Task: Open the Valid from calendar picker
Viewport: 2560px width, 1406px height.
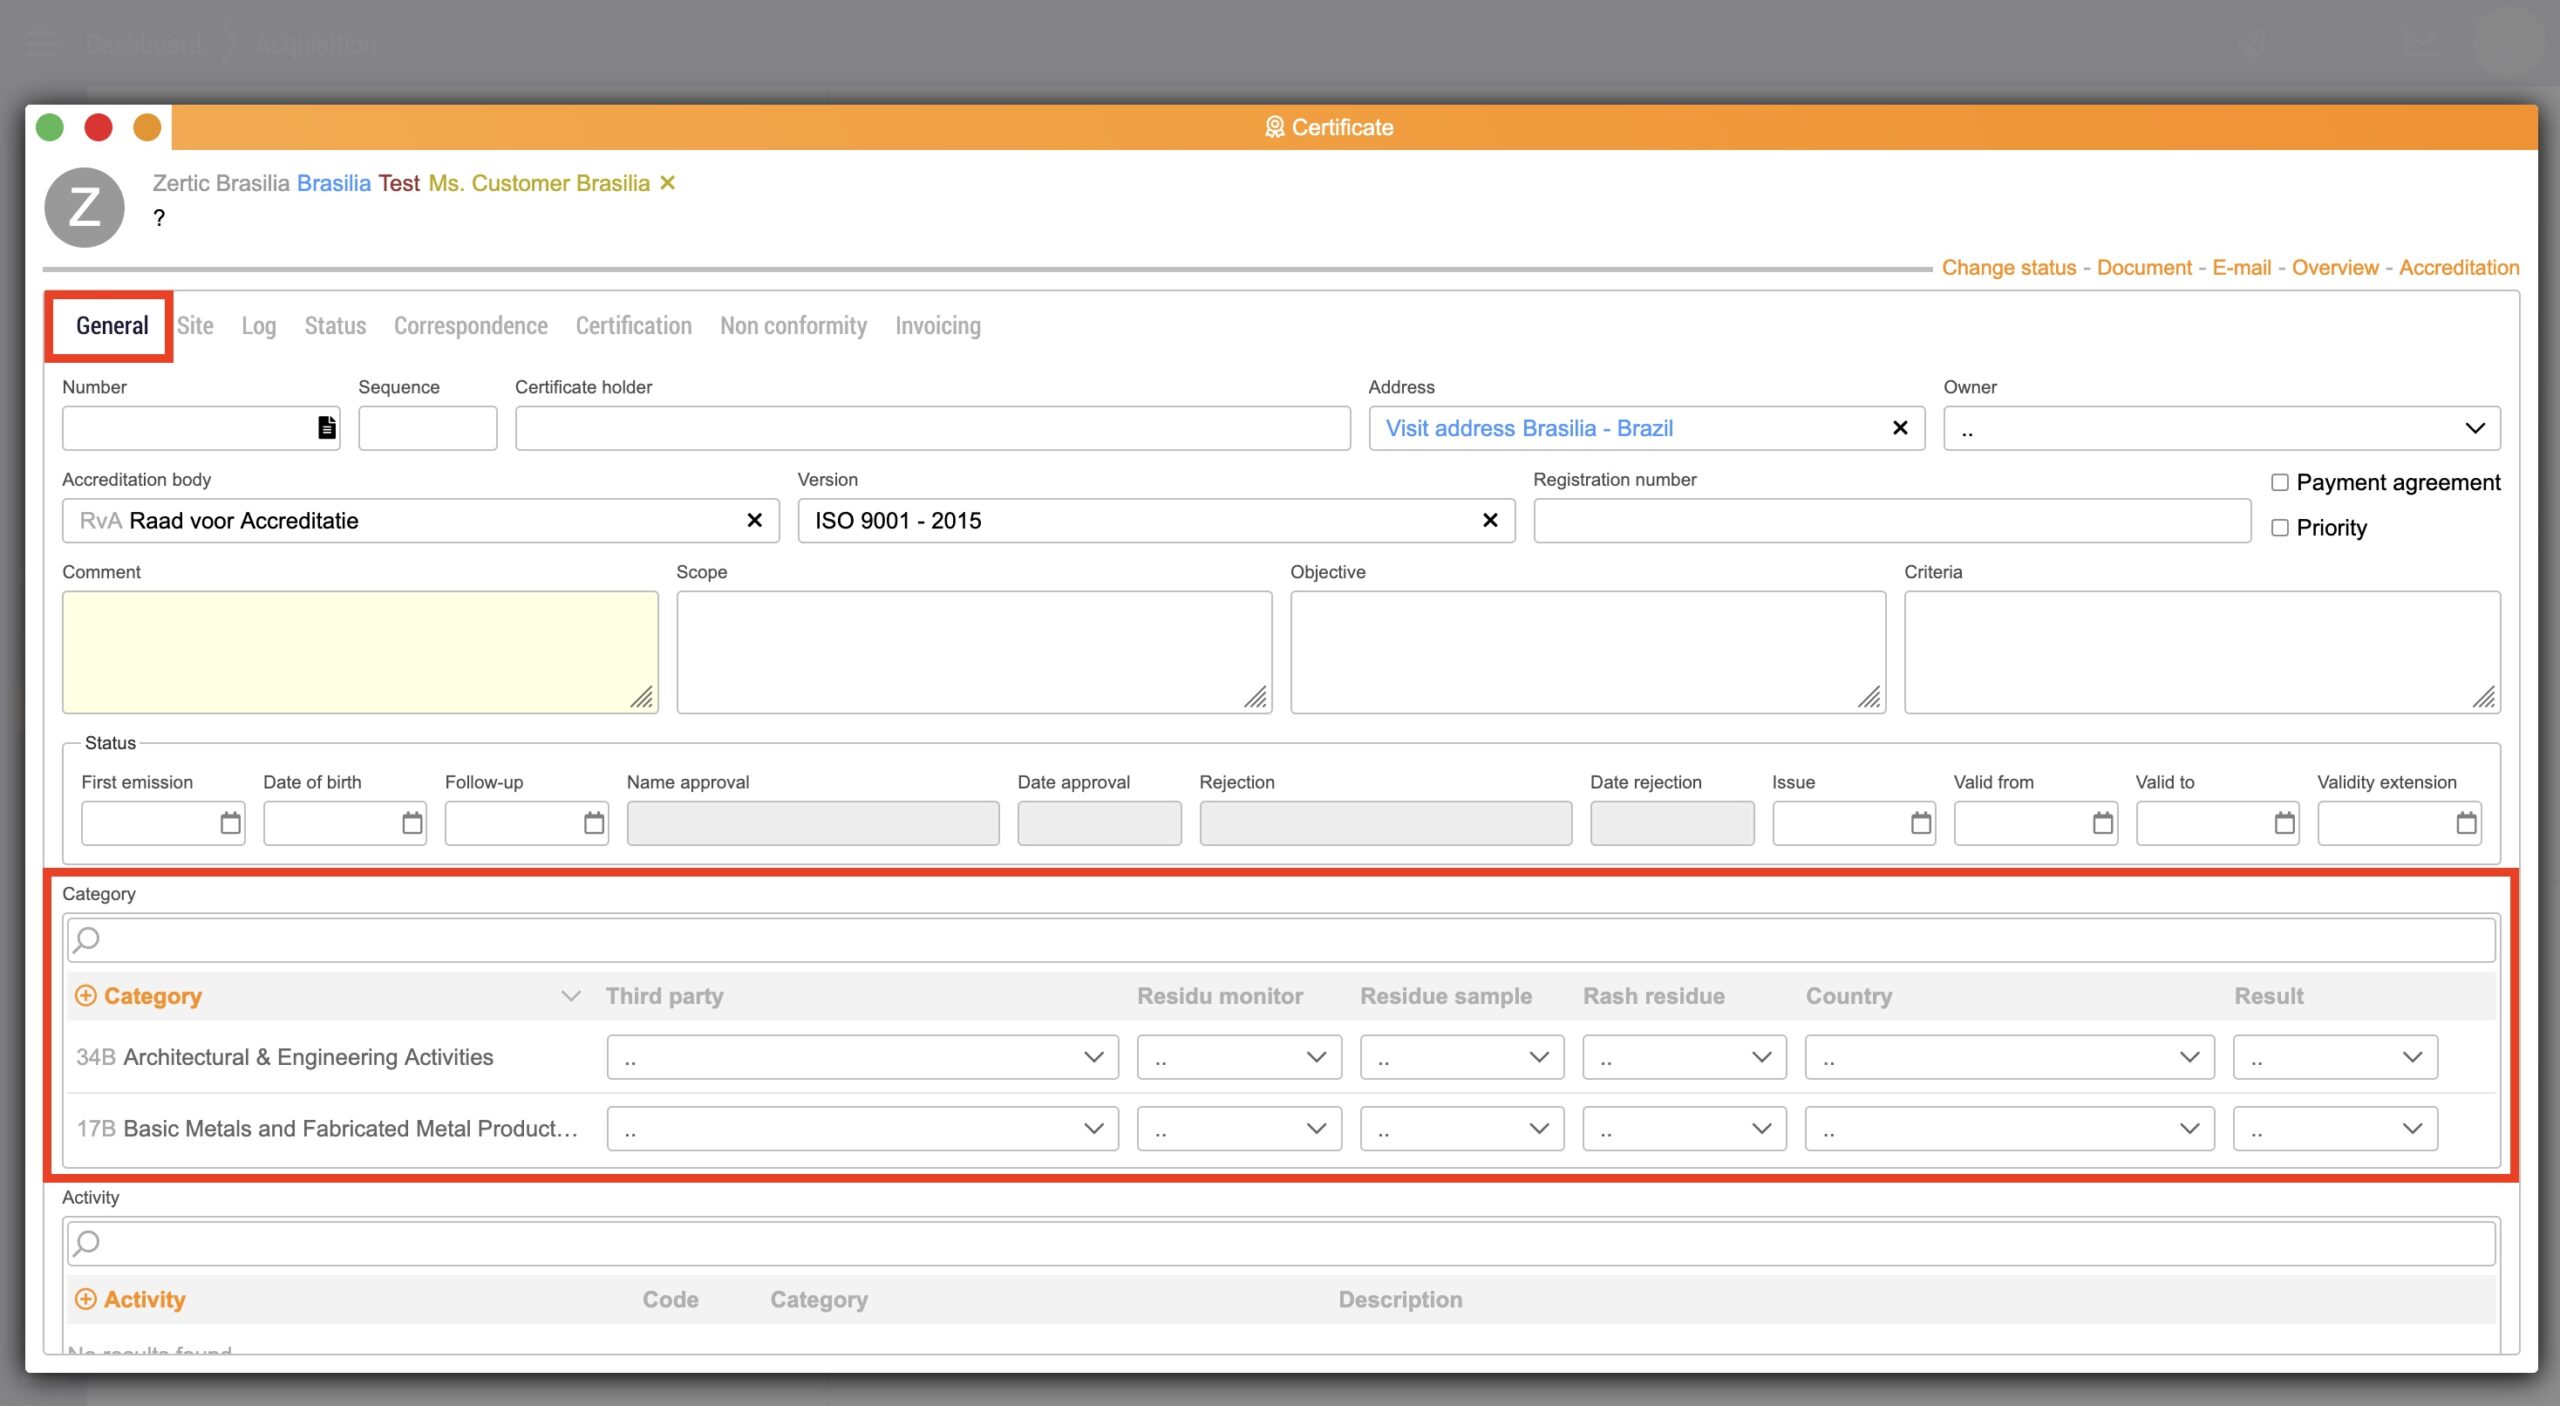Action: pos(2102,823)
